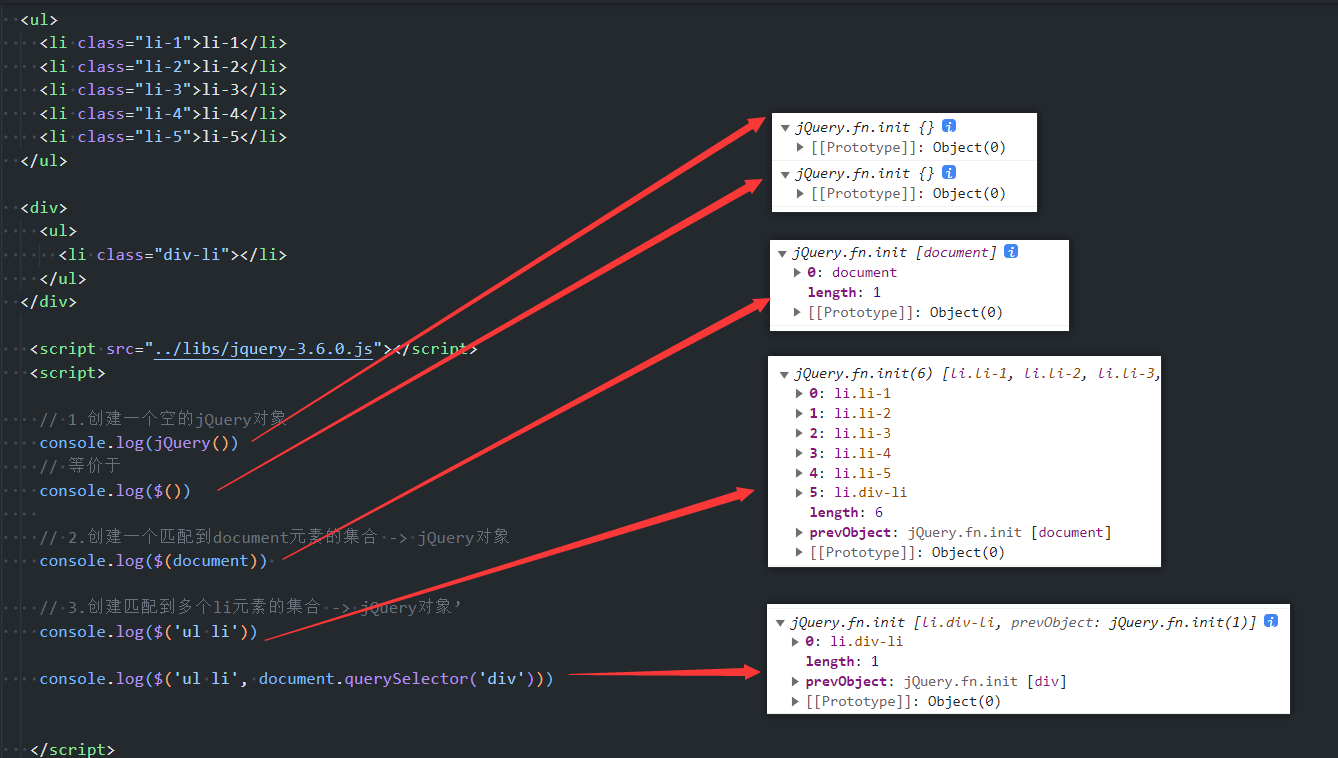Click the closing </div> tag line

[x=48, y=301]
